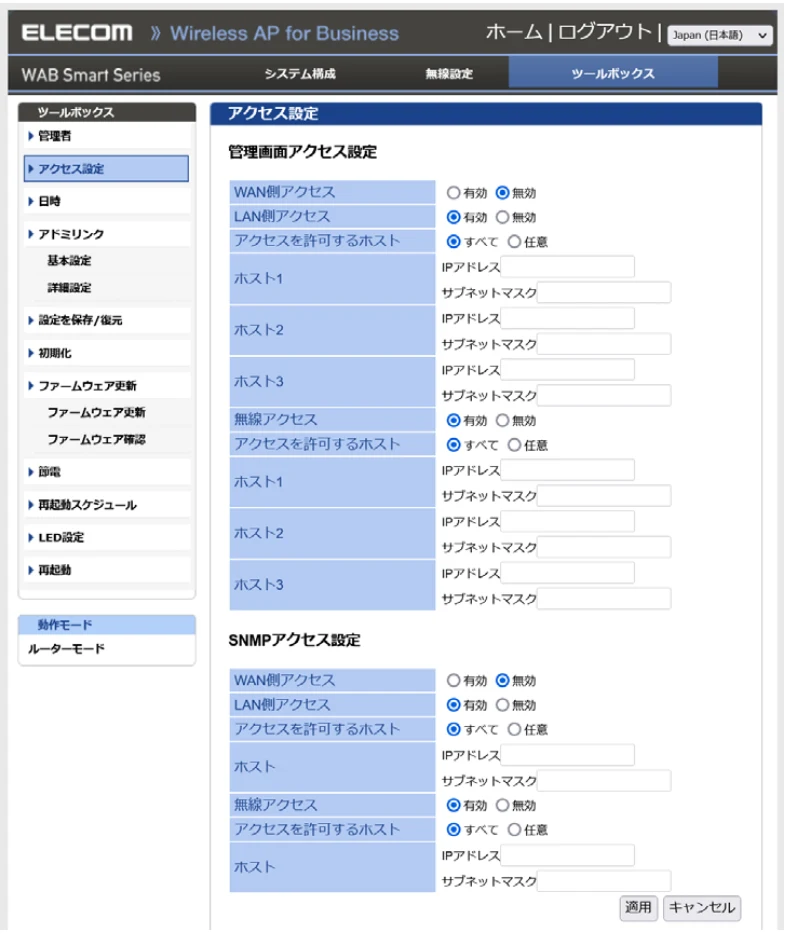Click wireless ホスト3 IPアドレス field
Image resolution: width=785 pixels, height=934 pixels.
point(567,573)
